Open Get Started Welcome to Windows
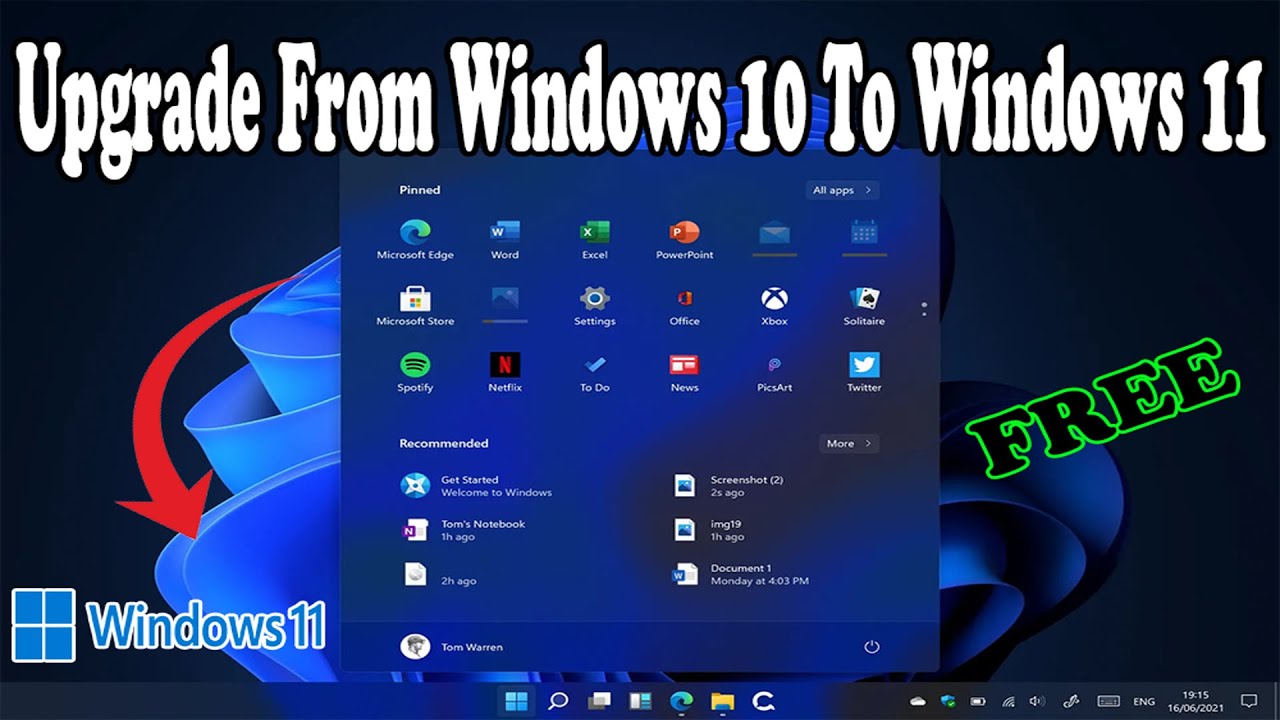 coord(476,486)
